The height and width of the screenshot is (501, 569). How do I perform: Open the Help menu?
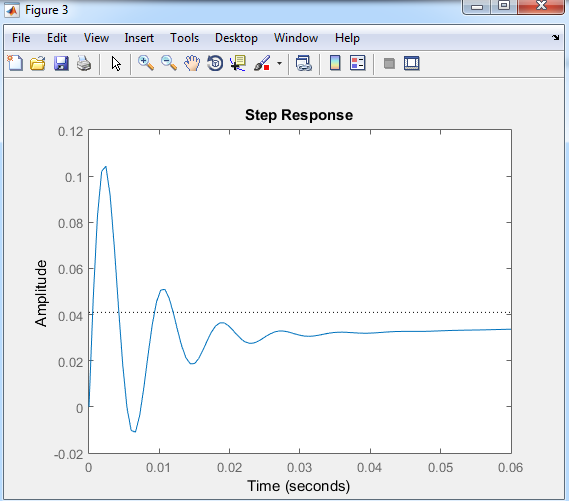click(x=347, y=38)
